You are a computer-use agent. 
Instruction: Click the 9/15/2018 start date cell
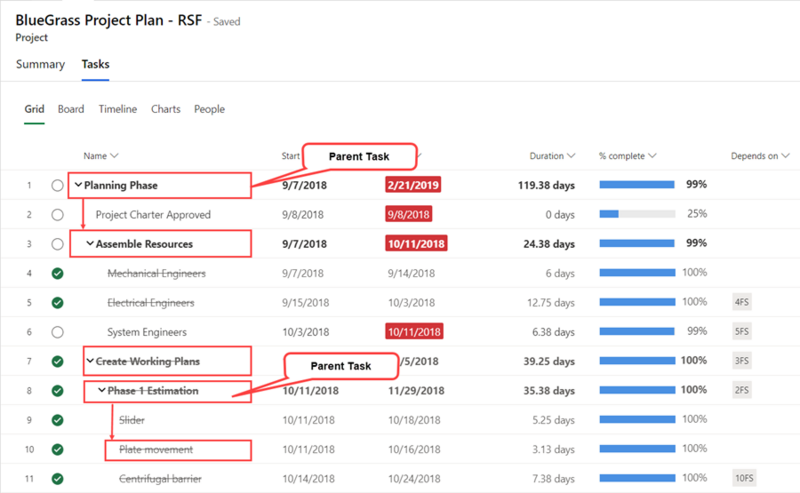click(x=306, y=303)
